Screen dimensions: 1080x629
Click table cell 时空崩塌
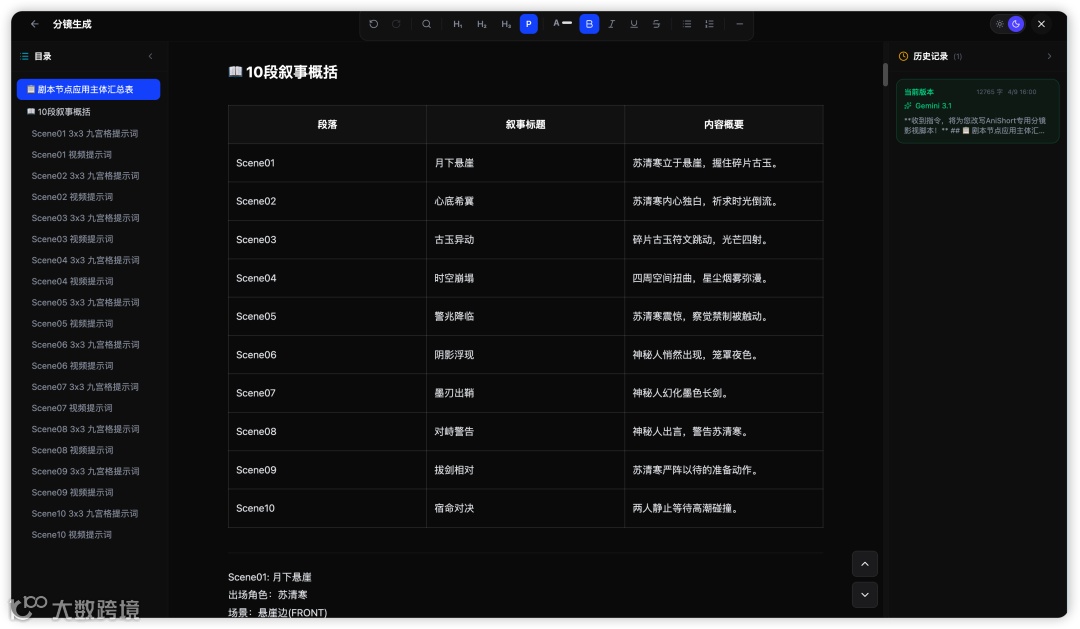tap(526, 278)
